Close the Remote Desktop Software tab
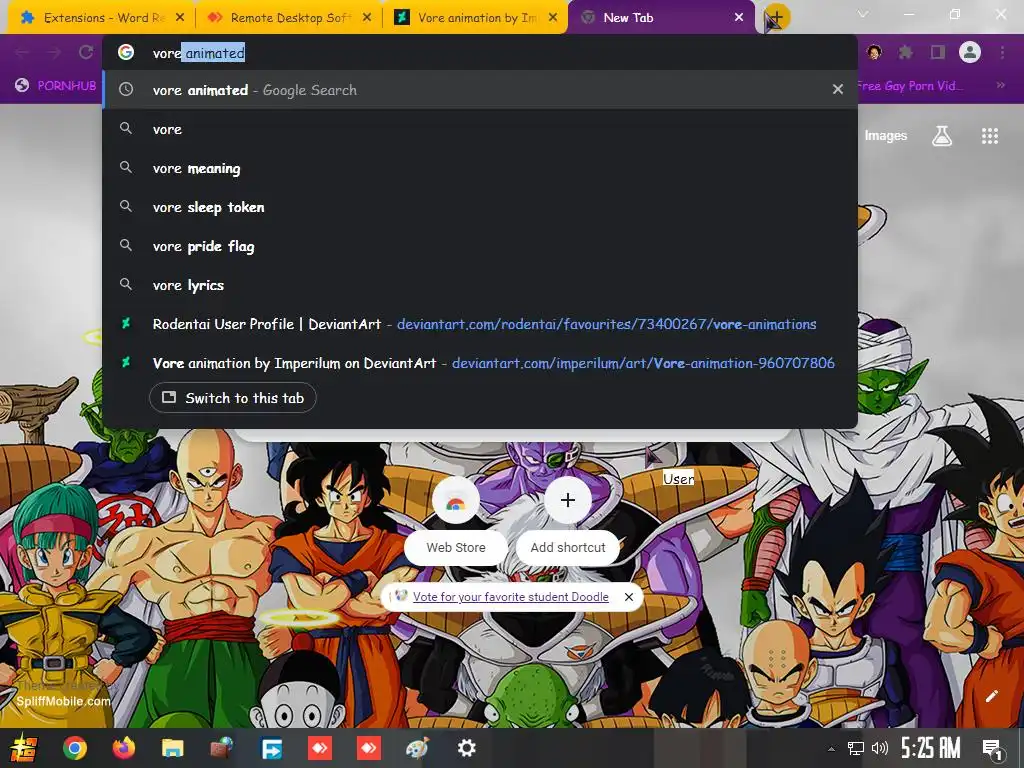This screenshot has width=1024, height=768. pyautogui.click(x=367, y=18)
